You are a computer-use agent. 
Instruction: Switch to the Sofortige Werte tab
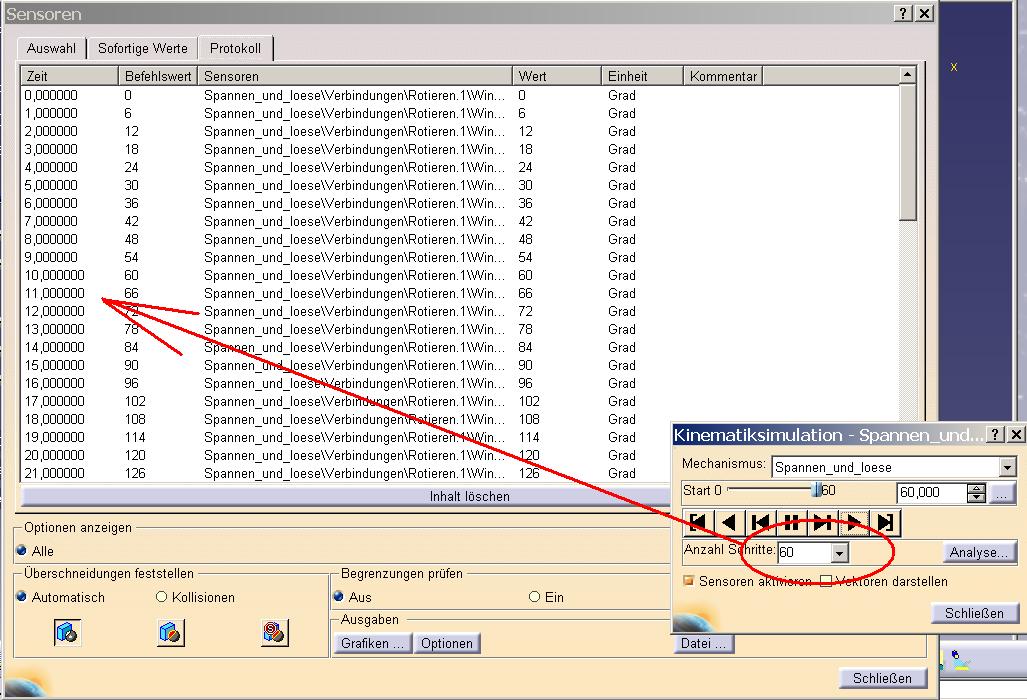[143, 48]
